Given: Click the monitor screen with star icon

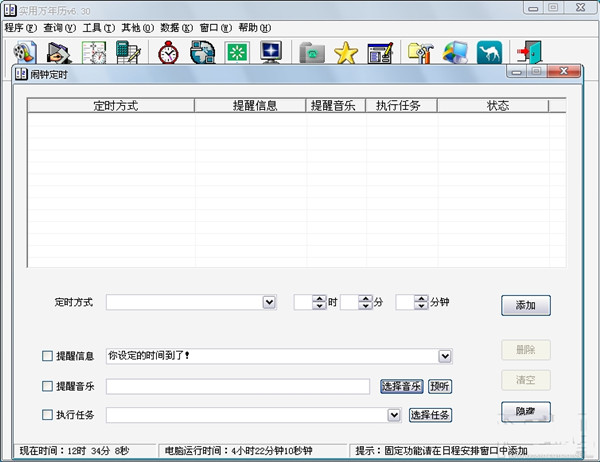Looking at the screenshot, I should (x=271, y=52).
